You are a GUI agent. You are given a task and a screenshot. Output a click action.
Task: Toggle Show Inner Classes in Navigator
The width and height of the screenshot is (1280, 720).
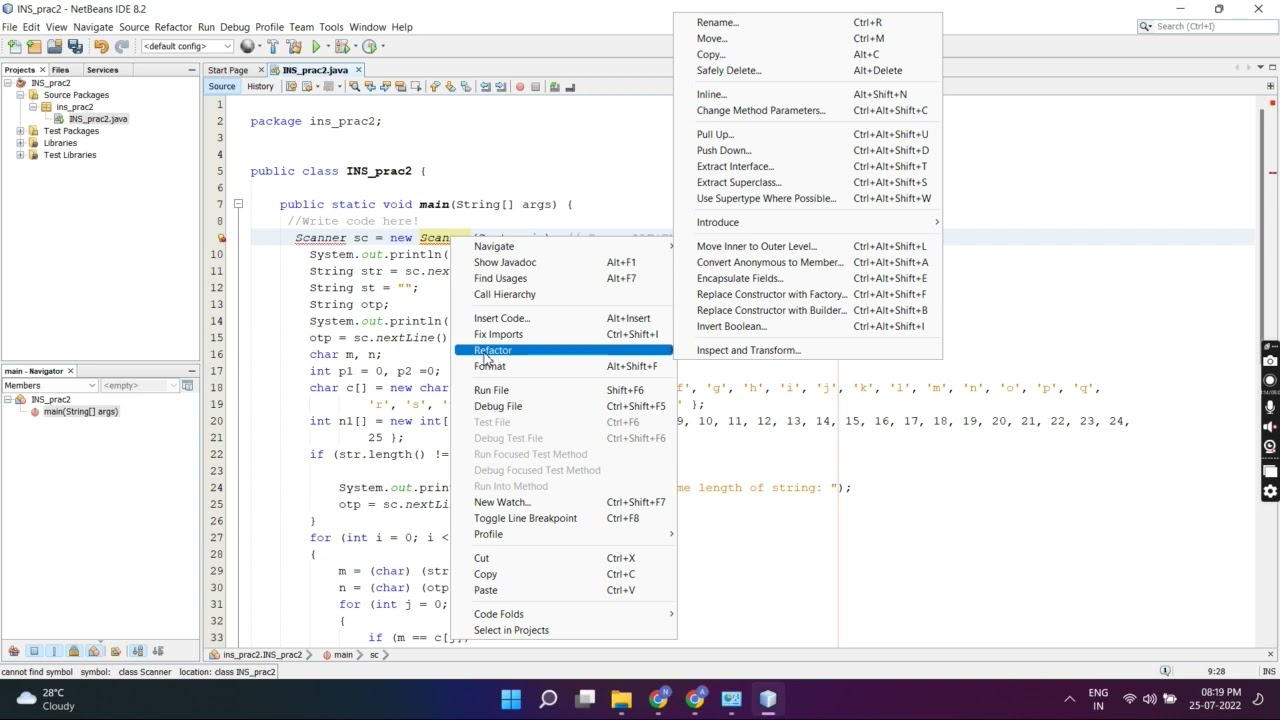click(x=94, y=651)
